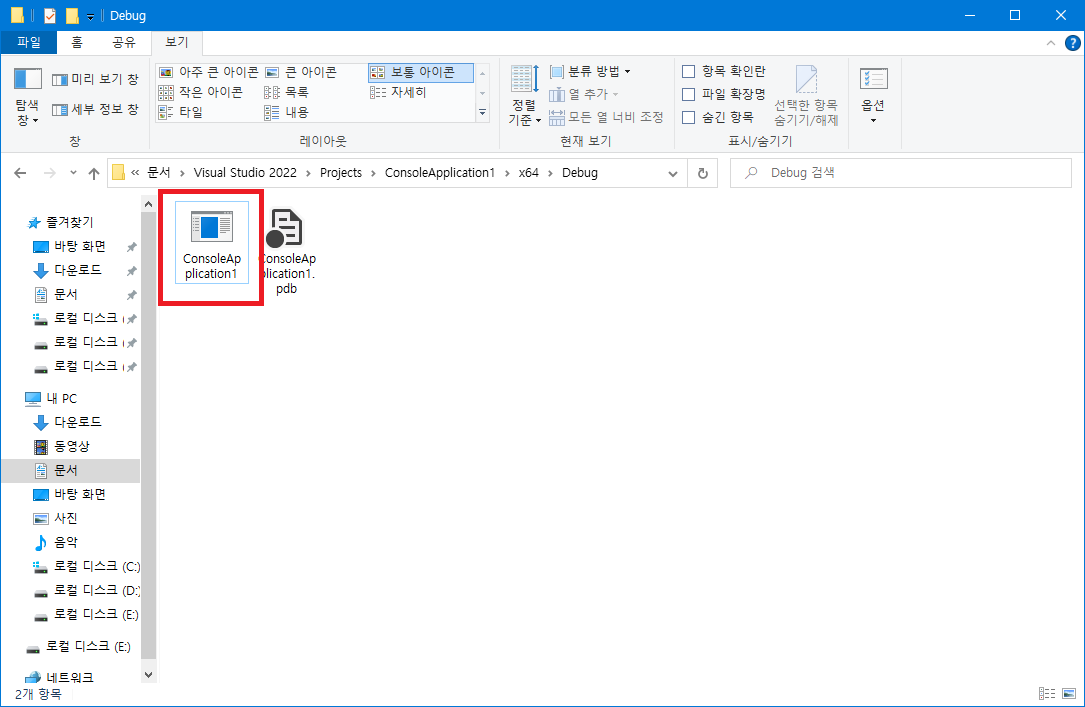Click x64 in the address breadcrumb

(x=529, y=173)
